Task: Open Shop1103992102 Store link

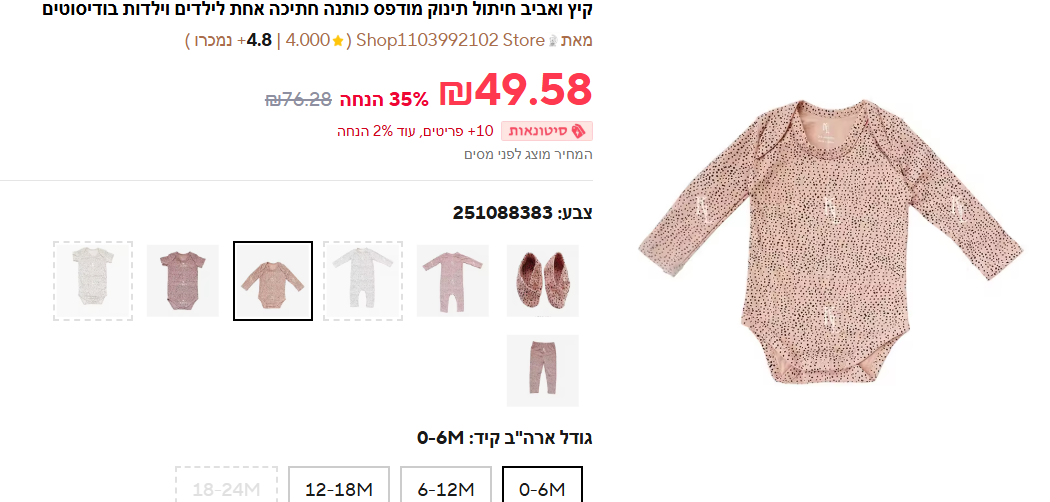Action: [451, 40]
